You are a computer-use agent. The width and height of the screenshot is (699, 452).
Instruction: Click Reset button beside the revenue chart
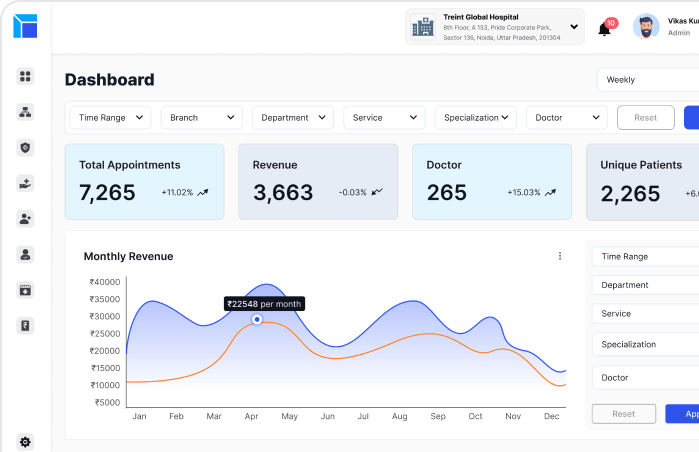(x=623, y=413)
